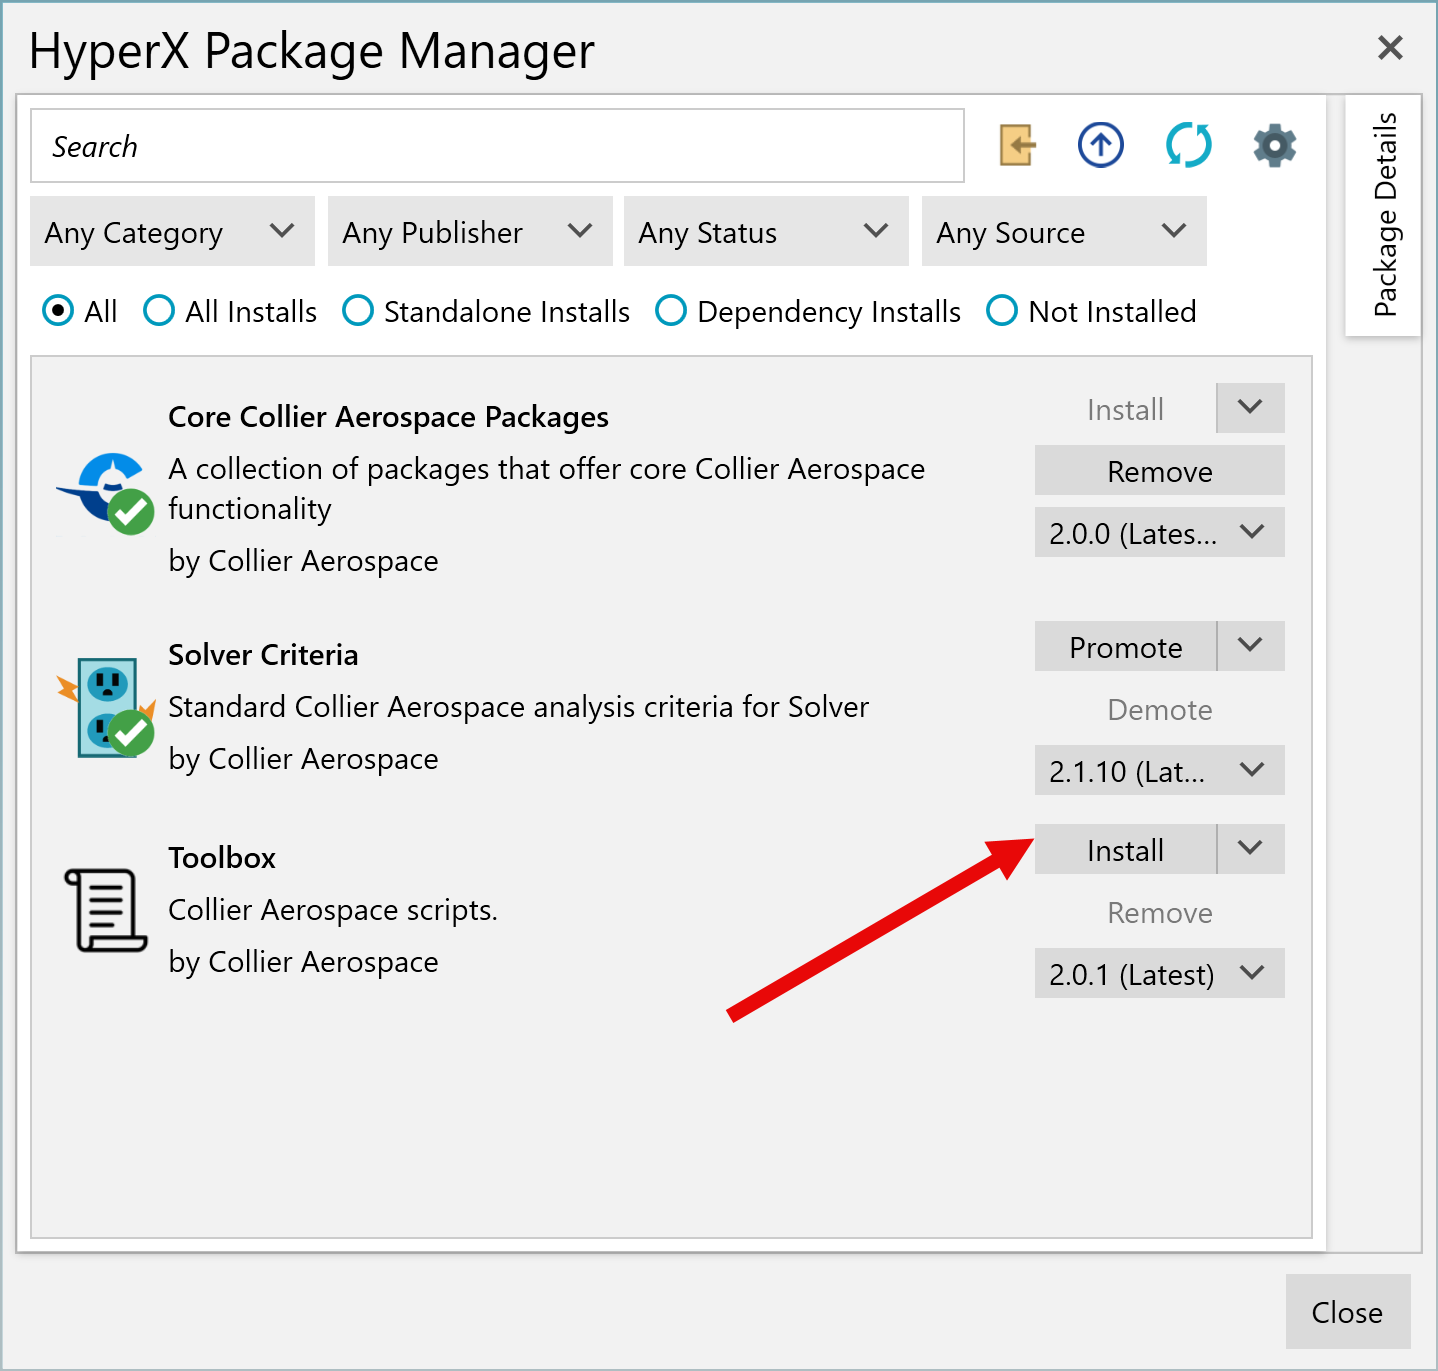The height and width of the screenshot is (1371, 1438).
Task: Select the Solver Criteria package title
Action: 263,654
